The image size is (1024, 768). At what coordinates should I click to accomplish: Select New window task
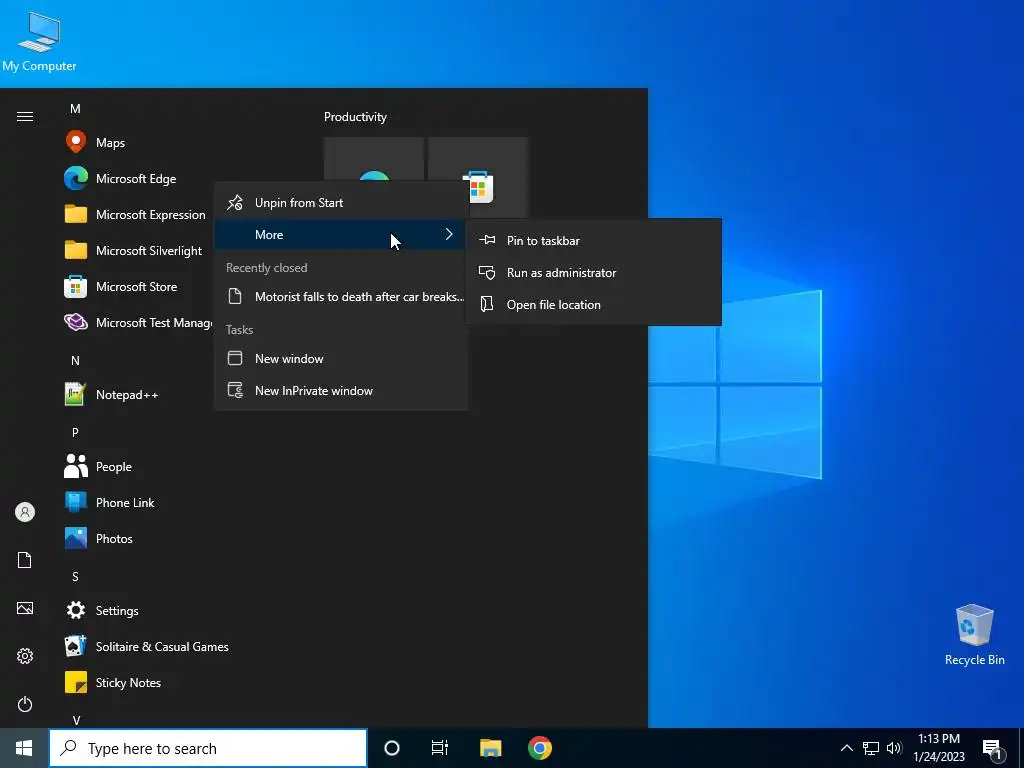coord(341,359)
